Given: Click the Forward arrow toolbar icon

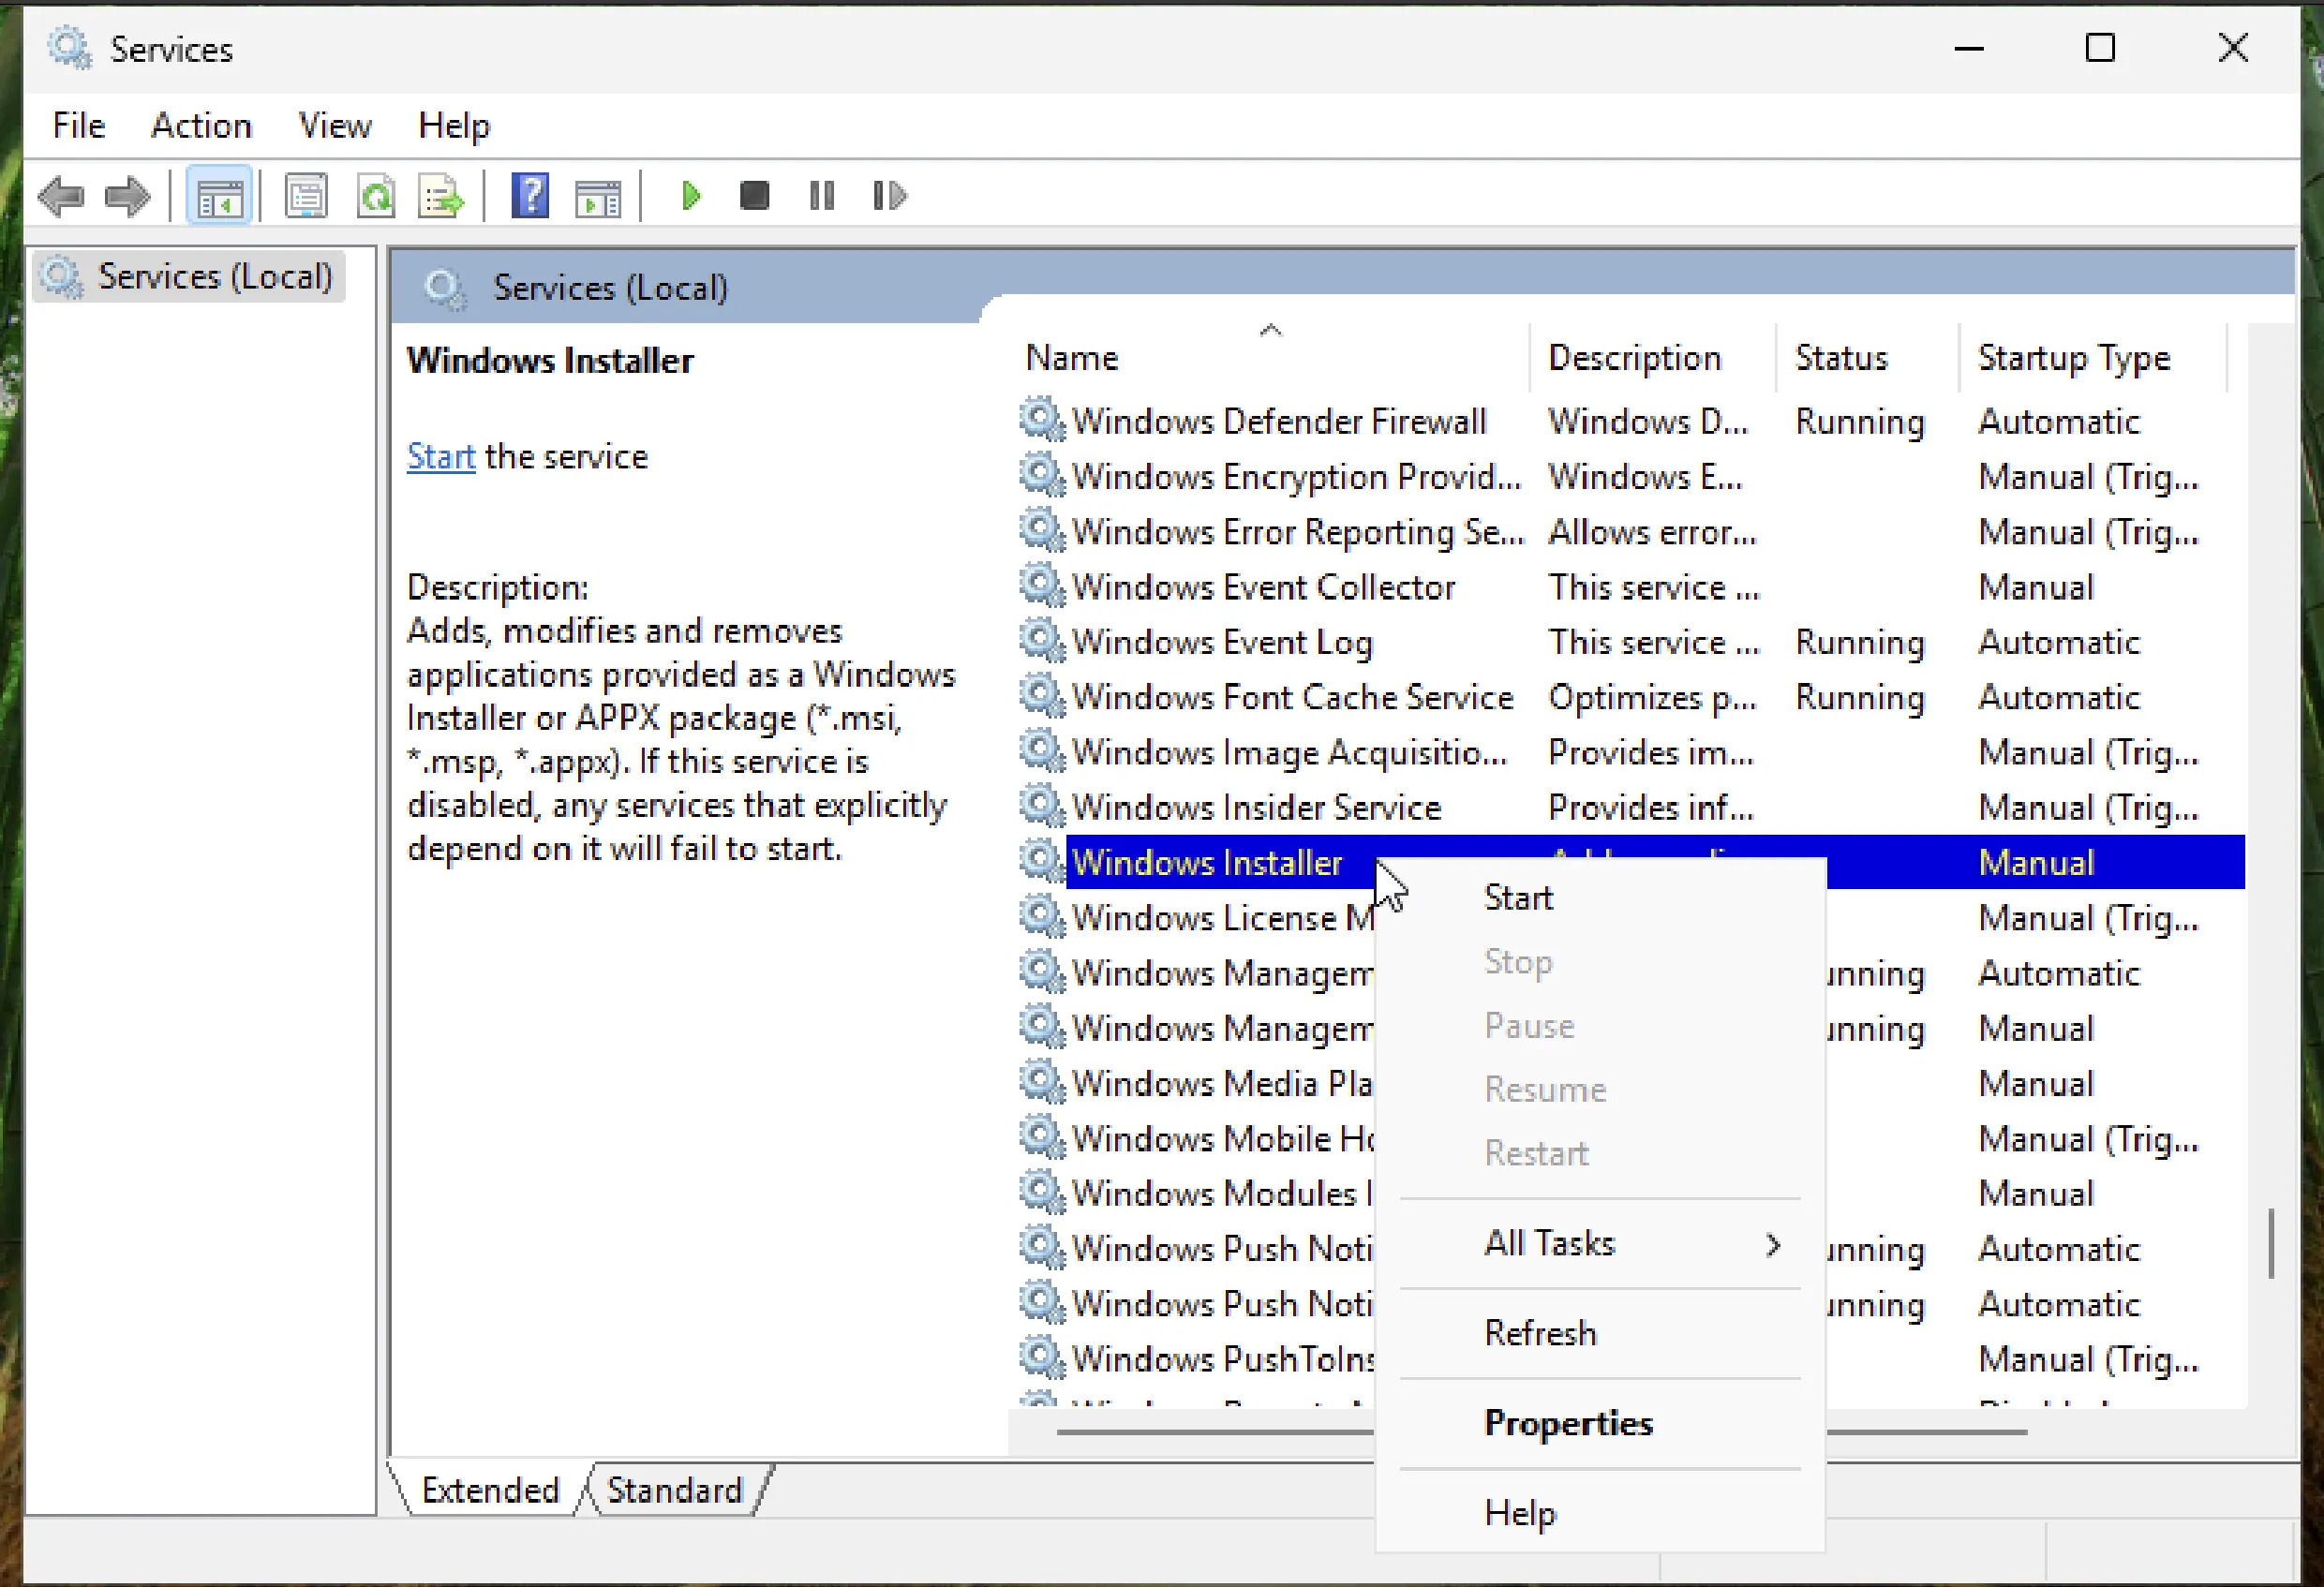Looking at the screenshot, I should pos(127,196).
